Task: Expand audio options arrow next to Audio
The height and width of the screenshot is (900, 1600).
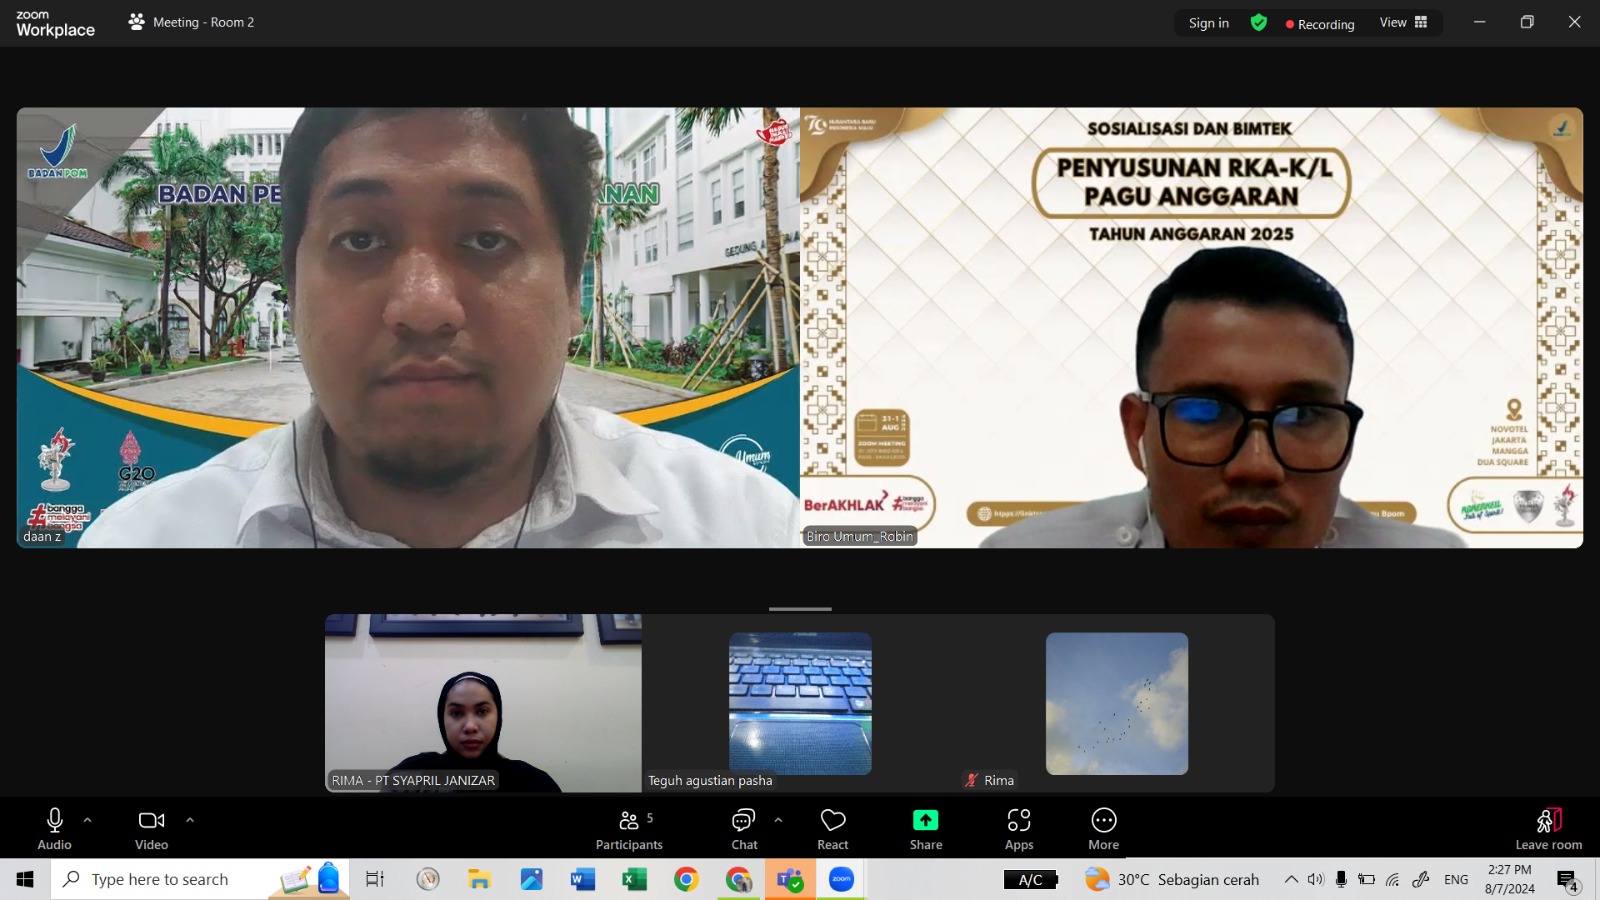Action: [88, 820]
